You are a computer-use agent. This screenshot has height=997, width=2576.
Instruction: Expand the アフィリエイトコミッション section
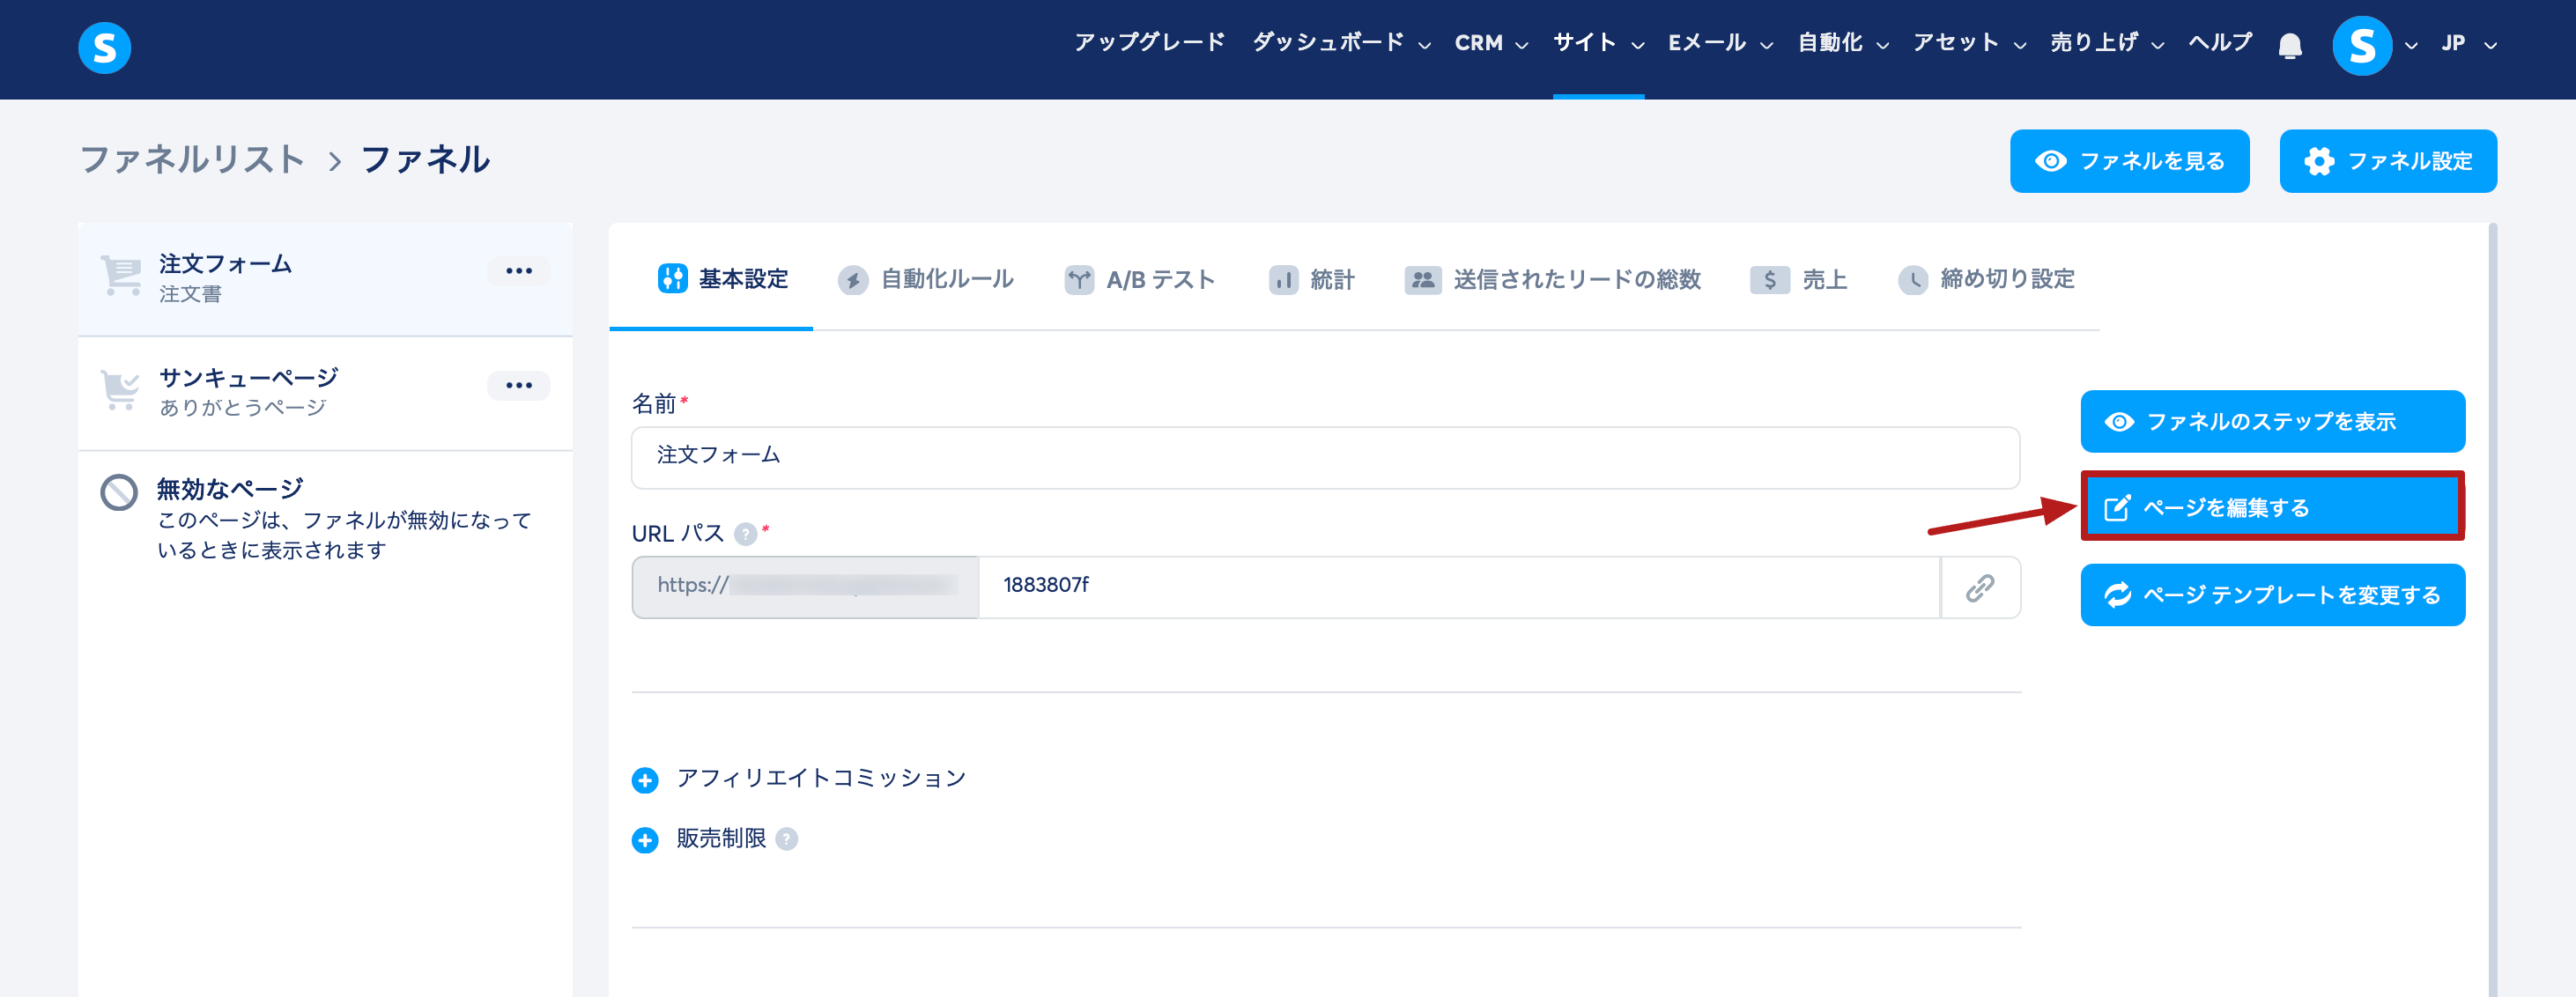pyautogui.click(x=645, y=780)
